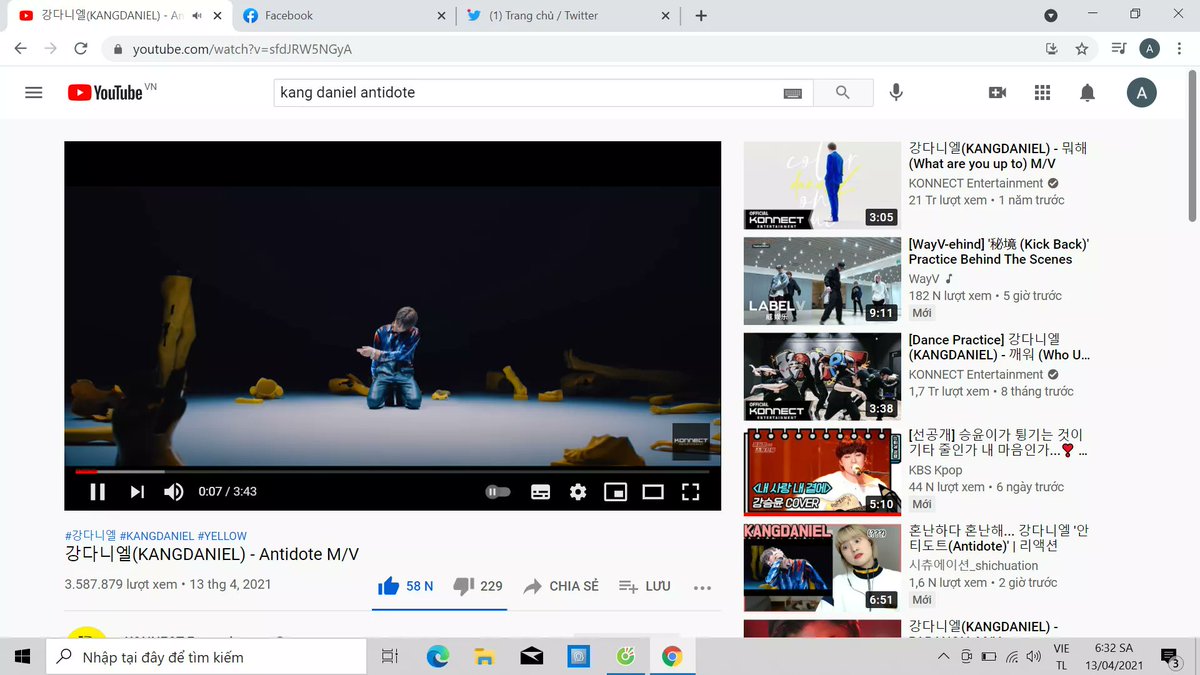Viewport: 1200px width, 675px height.
Task: Enter full screen mode
Action: [x=690, y=492]
